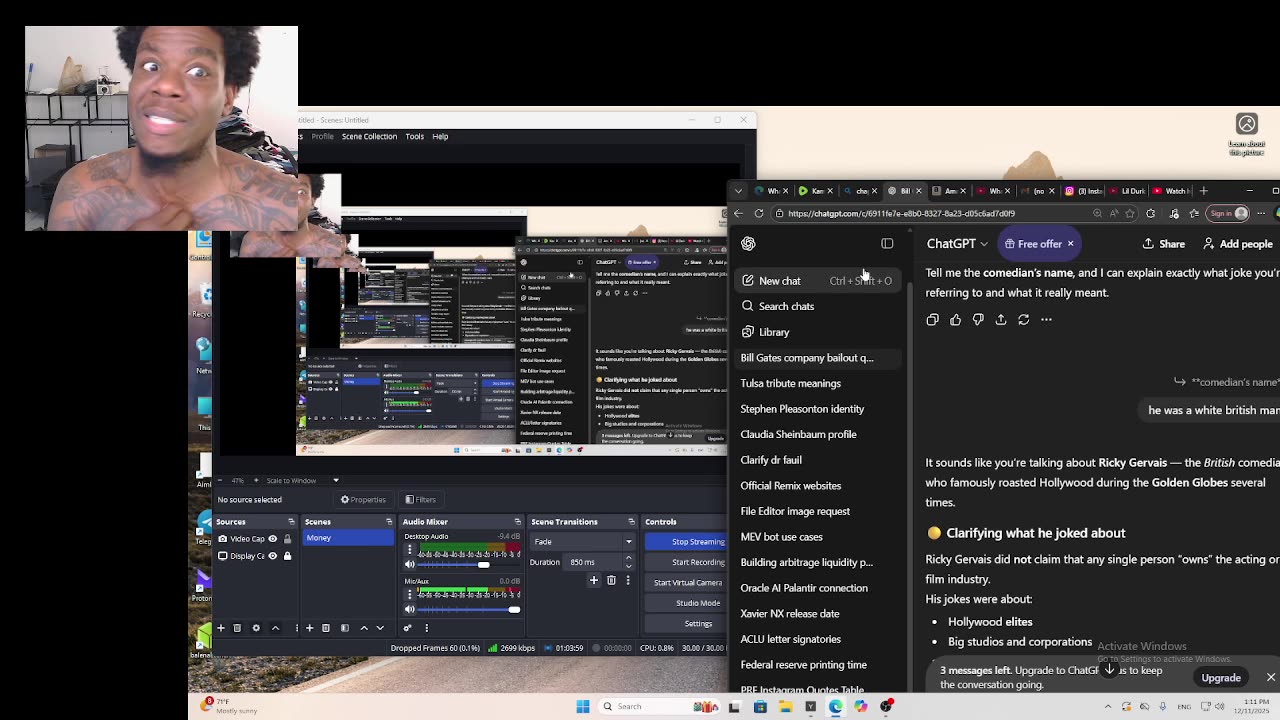Remove selected source trash icon in OBS

tap(237, 628)
